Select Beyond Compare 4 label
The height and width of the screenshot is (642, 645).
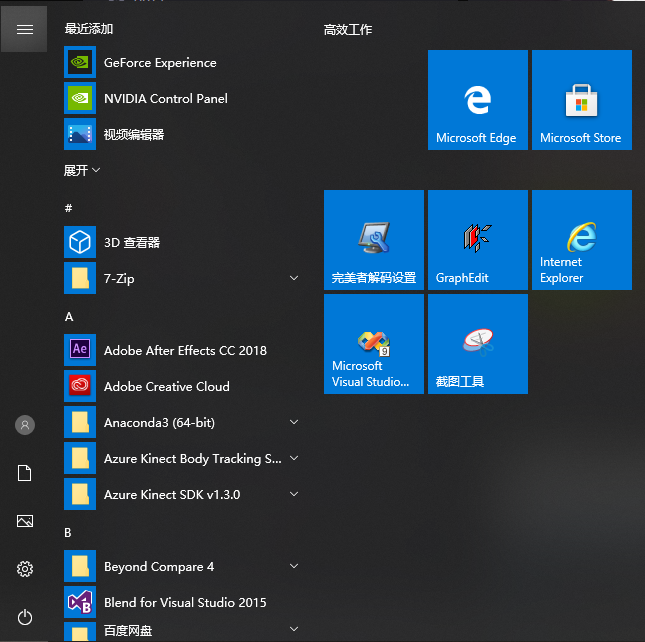[159, 567]
